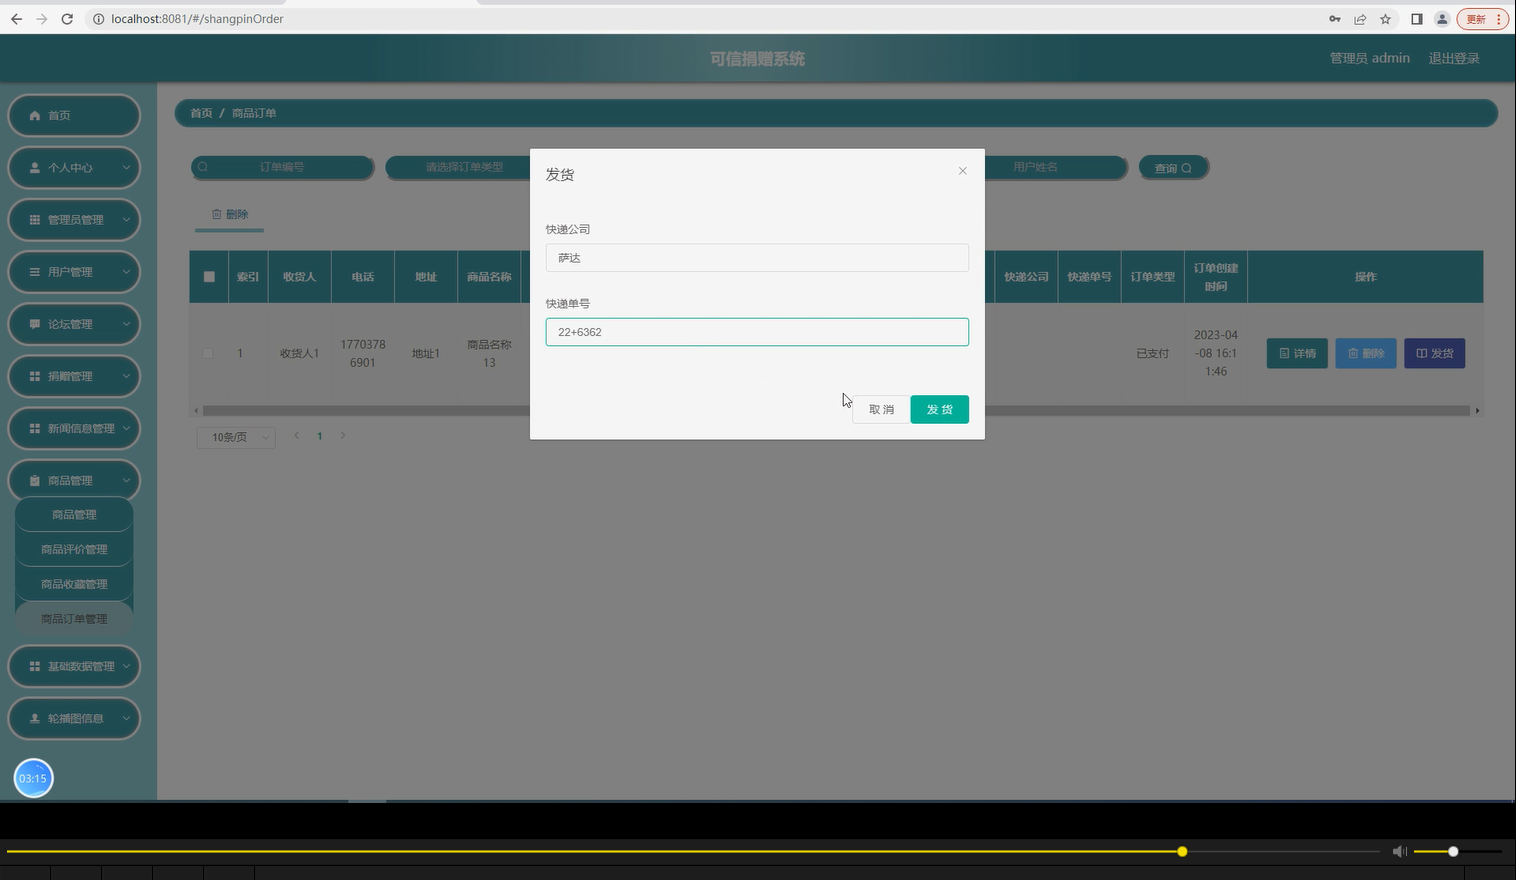
Task: Click 退出登录 link
Action: pyautogui.click(x=1453, y=58)
